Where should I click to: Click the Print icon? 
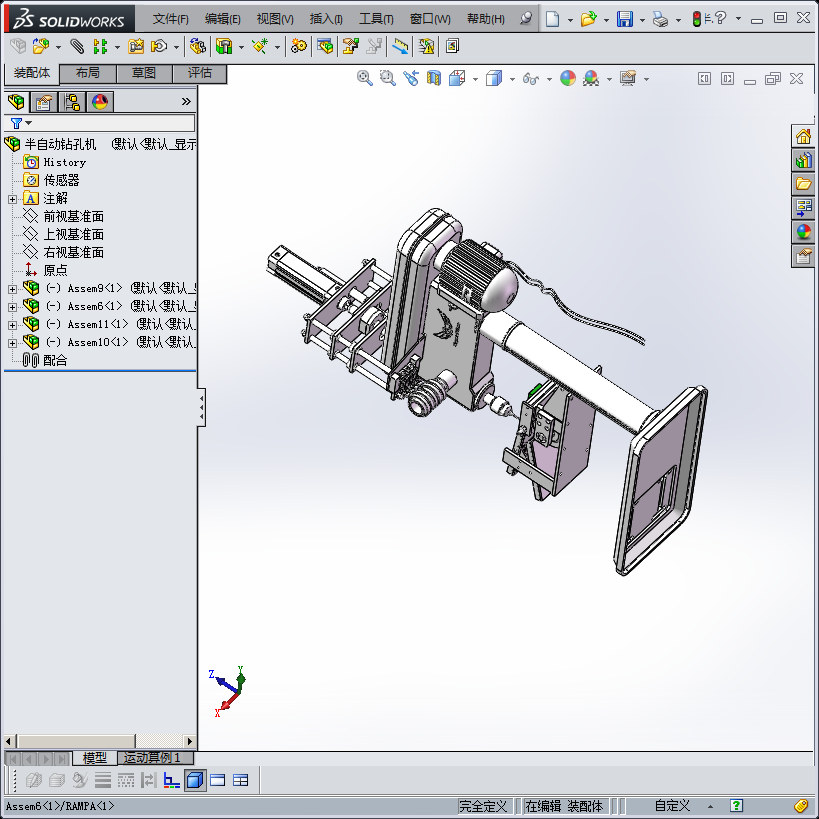[660, 20]
